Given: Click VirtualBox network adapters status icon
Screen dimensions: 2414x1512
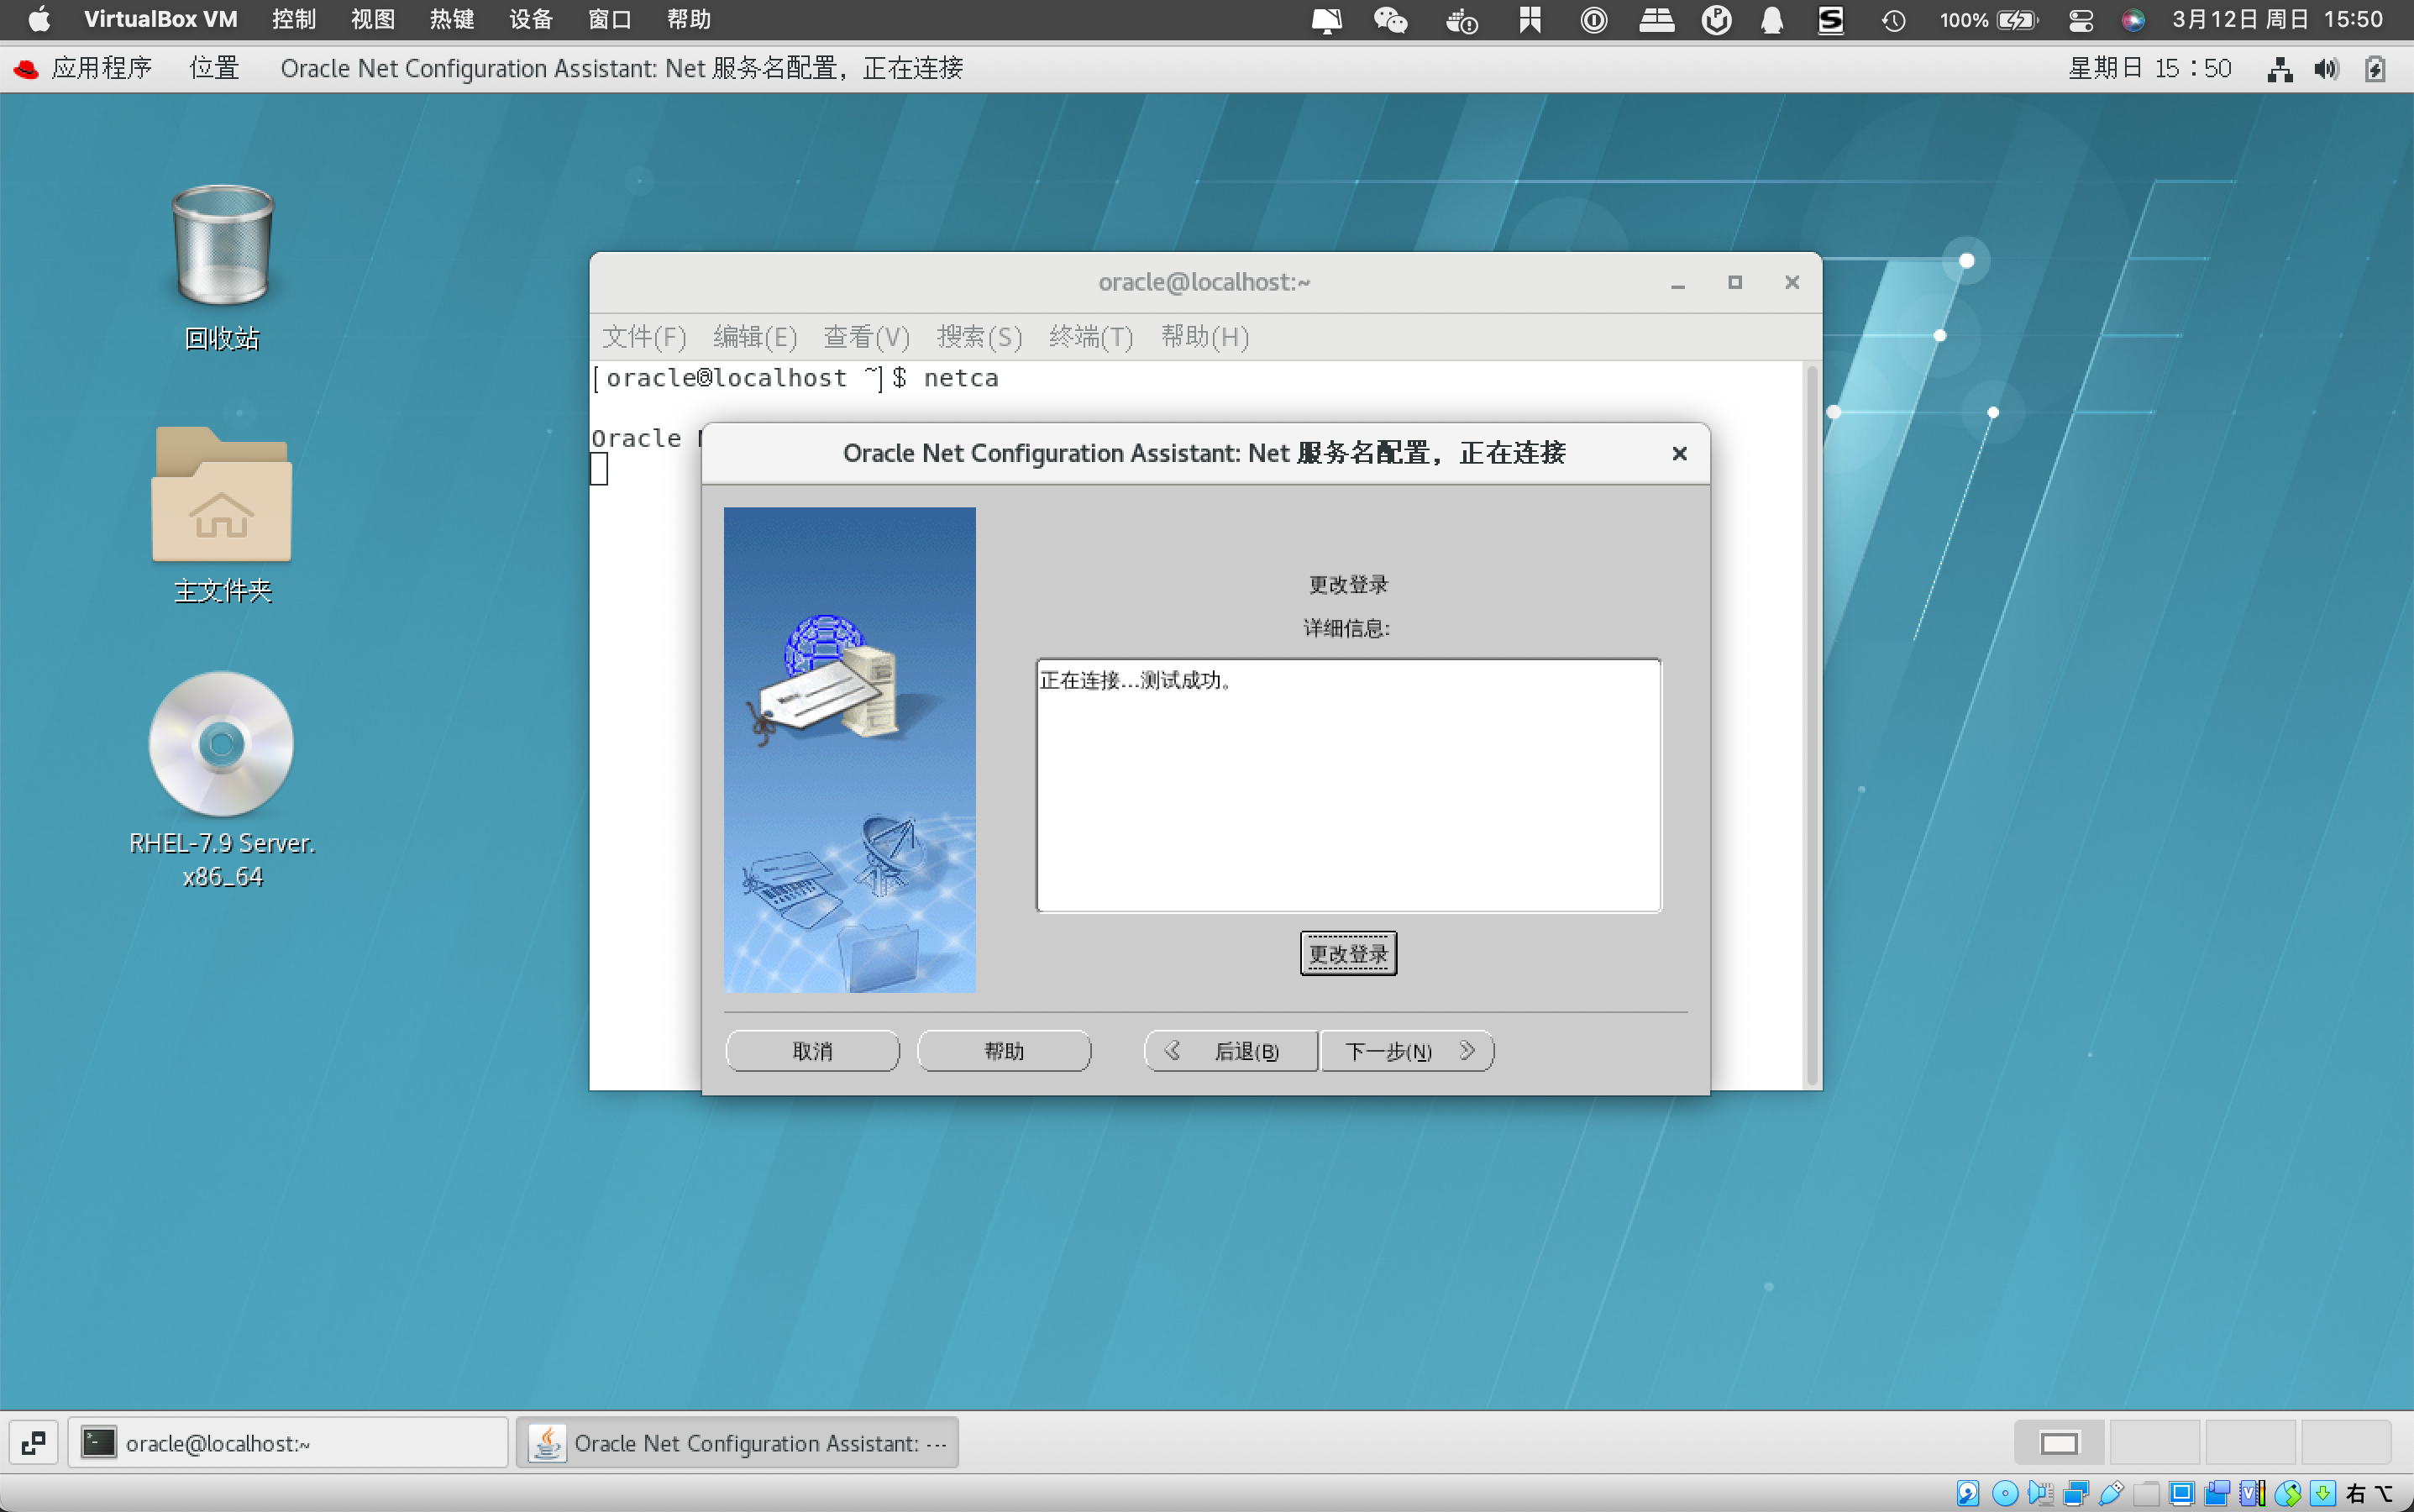Looking at the screenshot, I should 2076,1493.
